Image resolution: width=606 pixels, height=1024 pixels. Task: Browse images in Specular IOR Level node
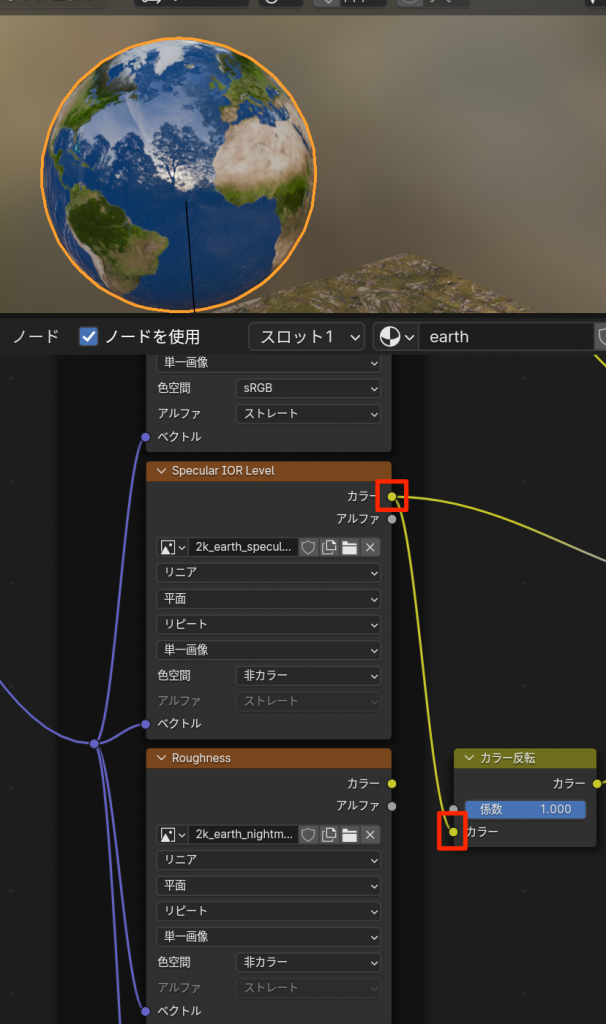click(173, 547)
